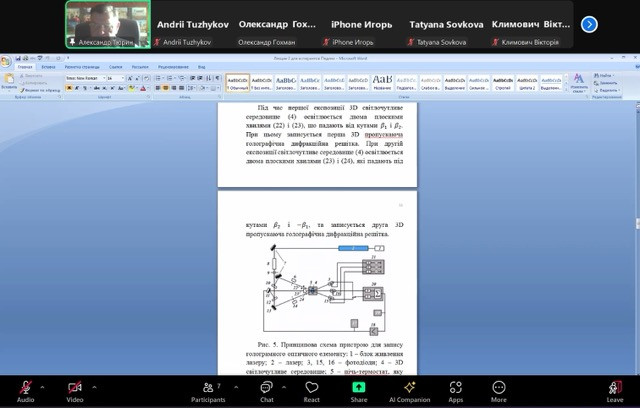Open the Разметка страницы tab
Image resolution: width=640 pixels, height=408 pixels.
click(x=82, y=67)
